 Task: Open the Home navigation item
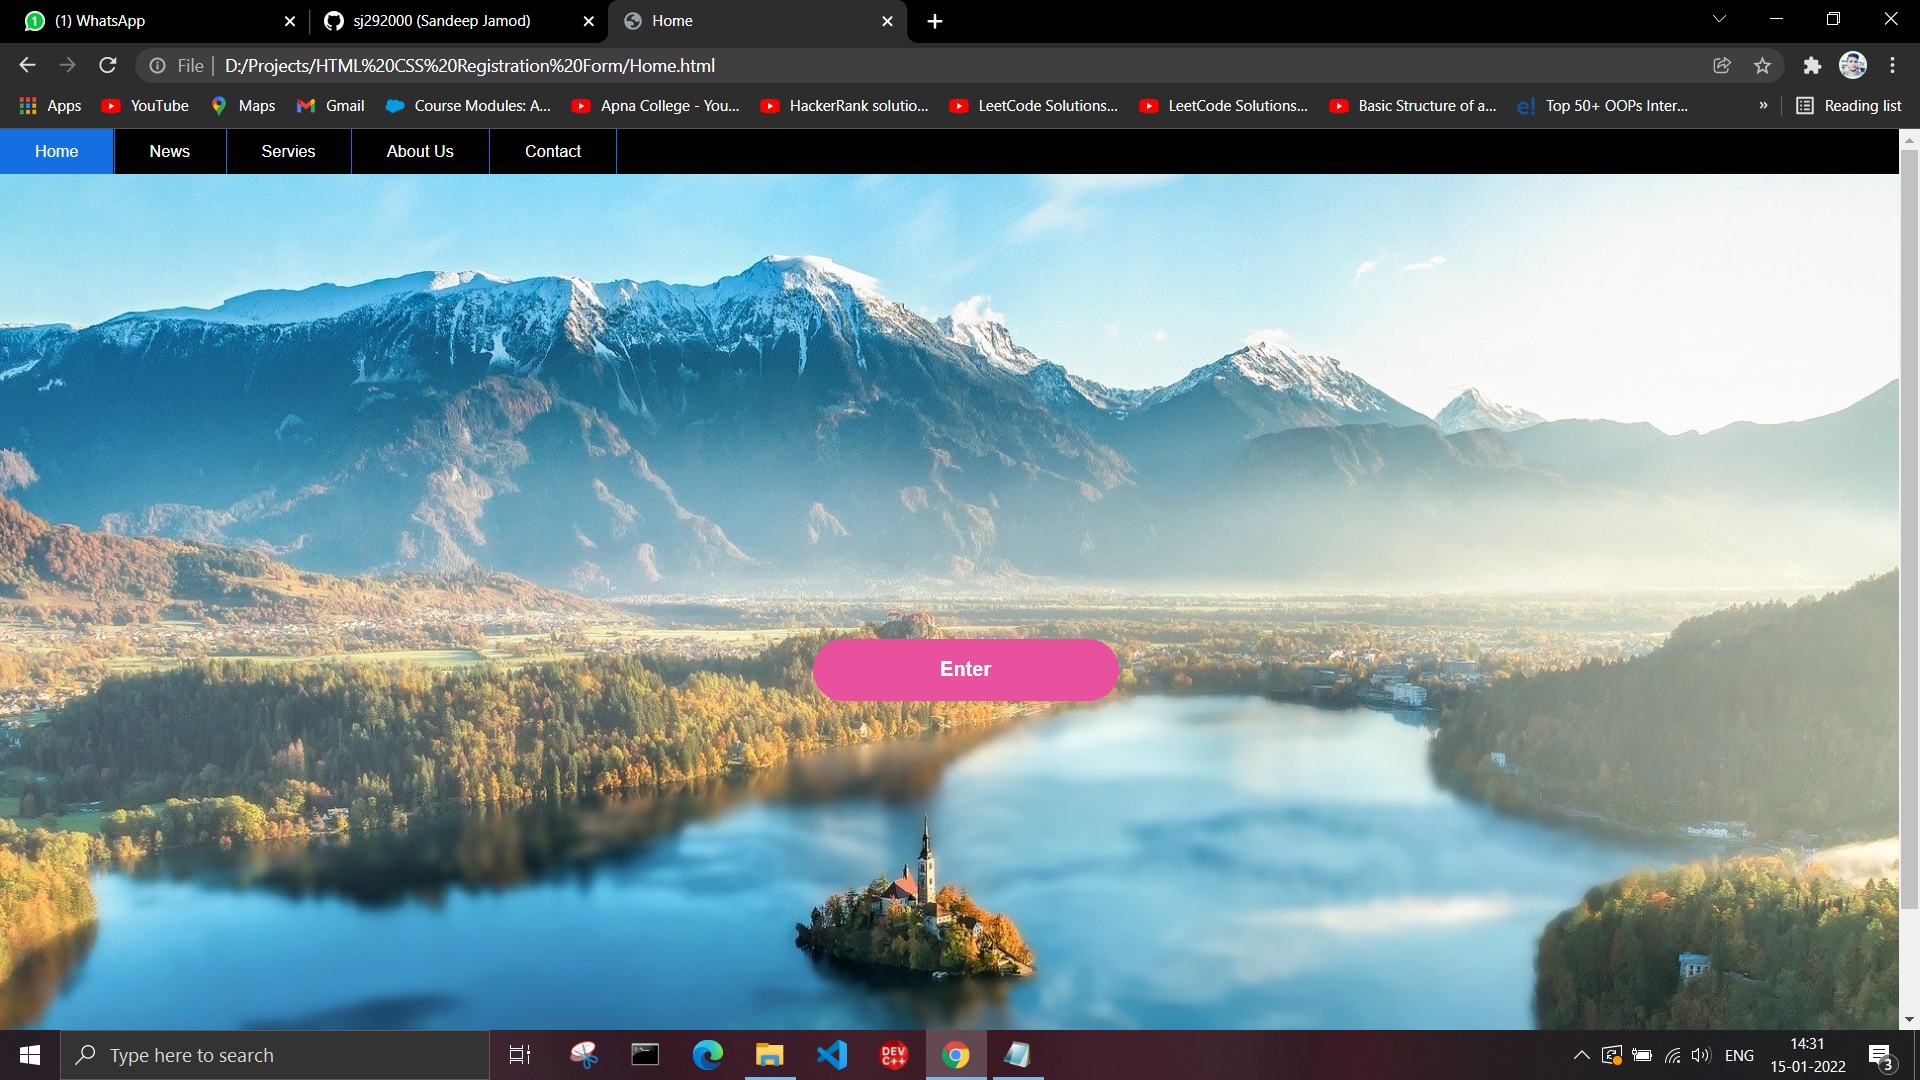(x=57, y=152)
